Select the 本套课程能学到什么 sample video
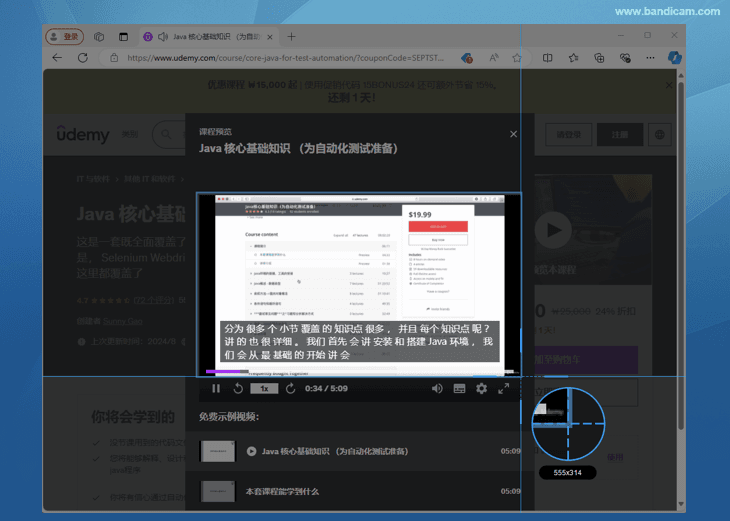 point(359,491)
